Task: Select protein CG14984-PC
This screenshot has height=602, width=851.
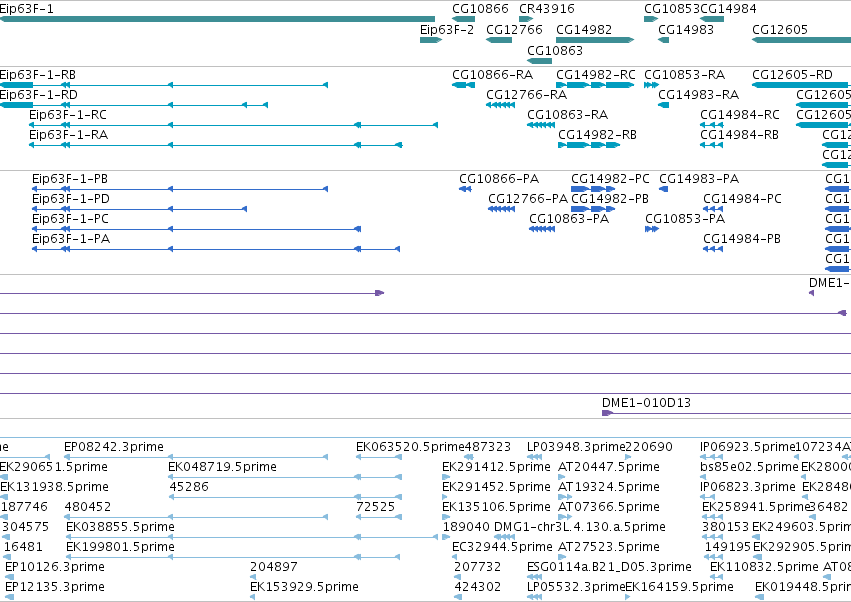Action: pyautogui.click(x=742, y=199)
